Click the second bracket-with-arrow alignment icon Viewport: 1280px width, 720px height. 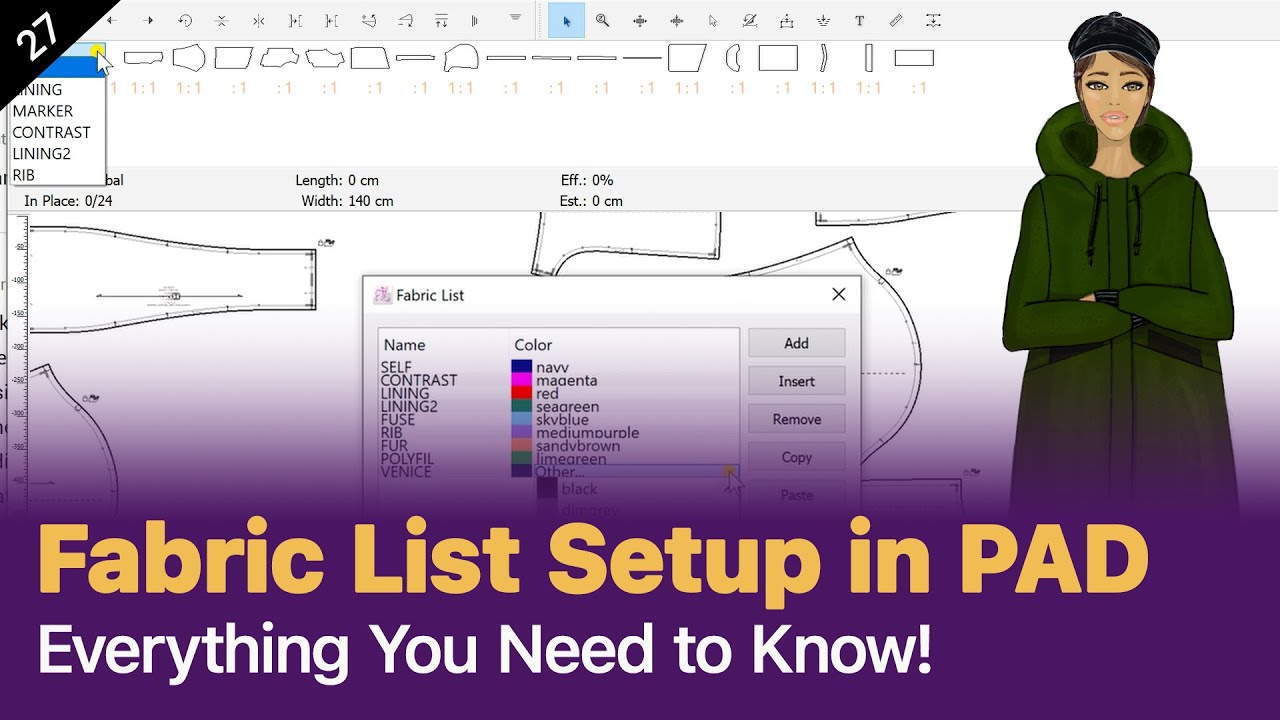pyautogui.click(x=332, y=20)
